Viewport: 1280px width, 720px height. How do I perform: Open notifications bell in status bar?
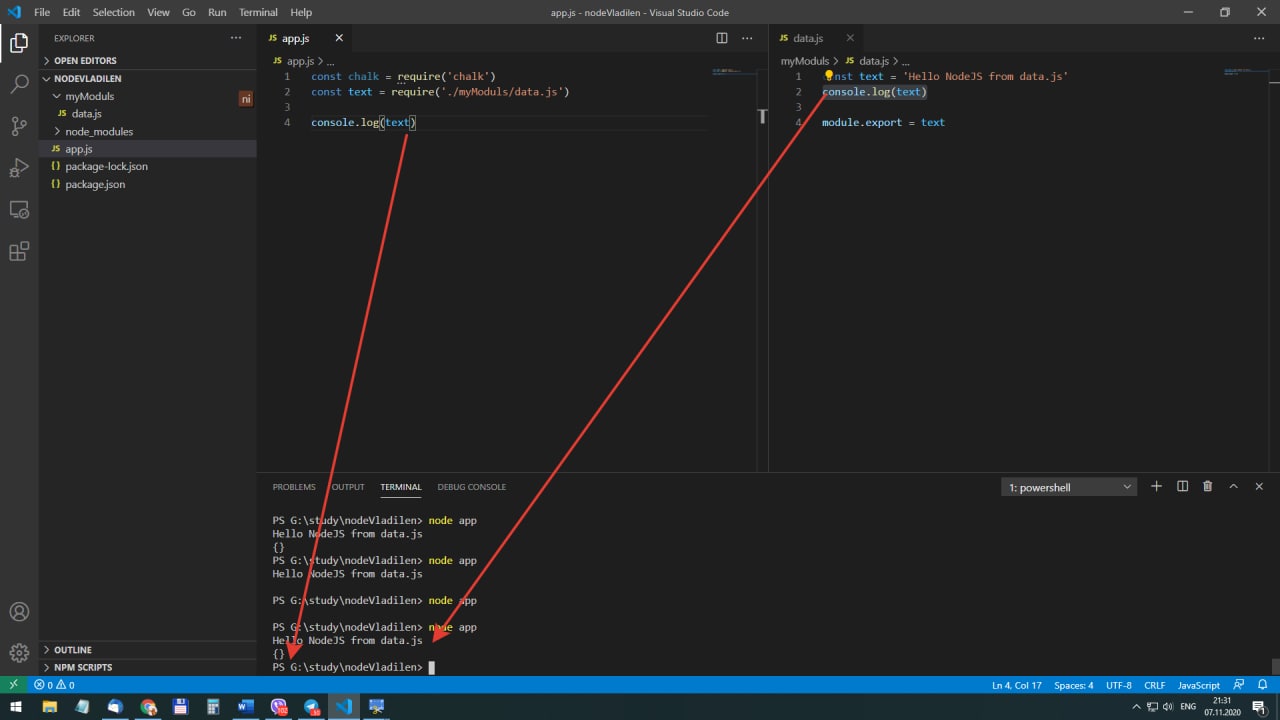[x=1263, y=685]
